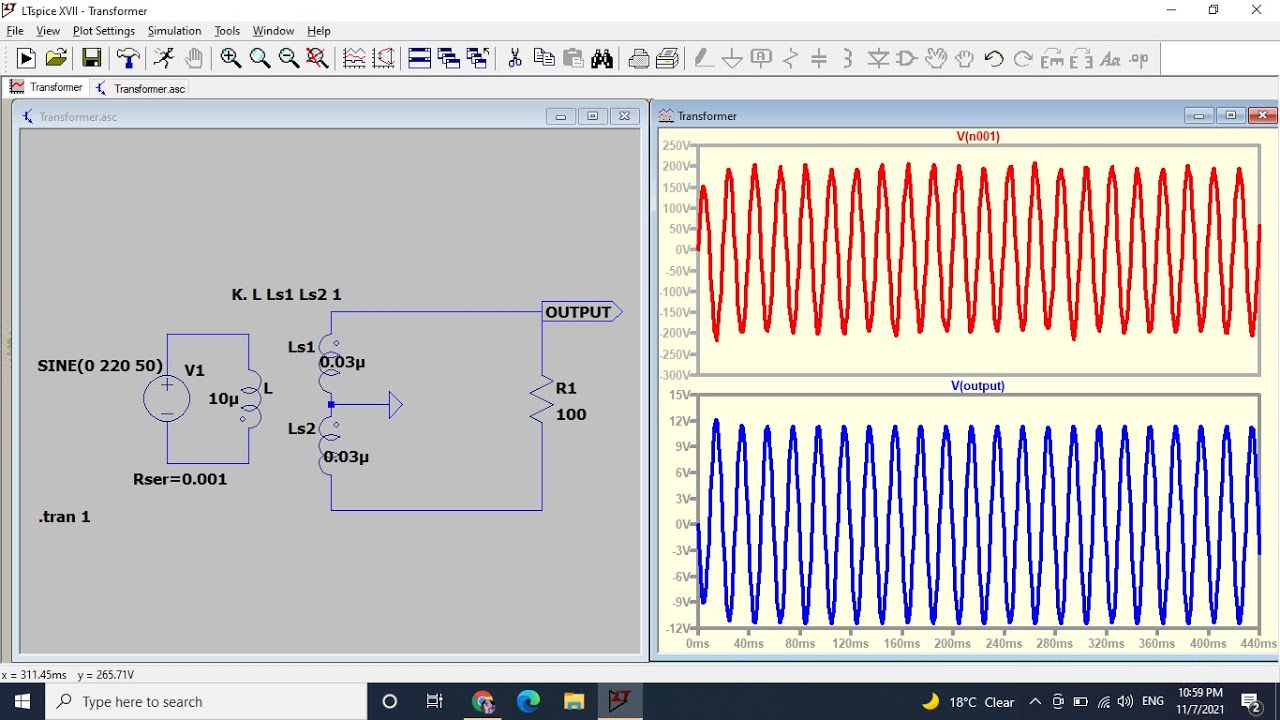This screenshot has height=720, width=1280.
Task: Open the Control Panel hammer icon
Action: click(x=127, y=58)
